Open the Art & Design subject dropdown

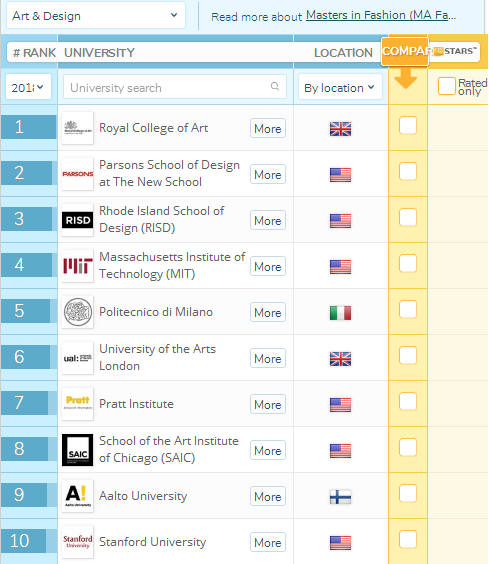click(x=96, y=15)
